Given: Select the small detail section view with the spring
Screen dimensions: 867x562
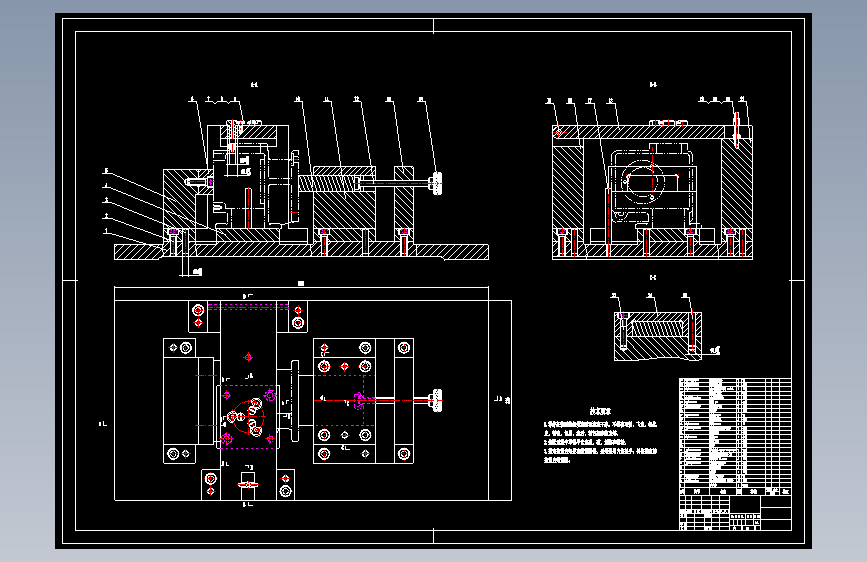Looking at the screenshot, I should click(x=657, y=336).
